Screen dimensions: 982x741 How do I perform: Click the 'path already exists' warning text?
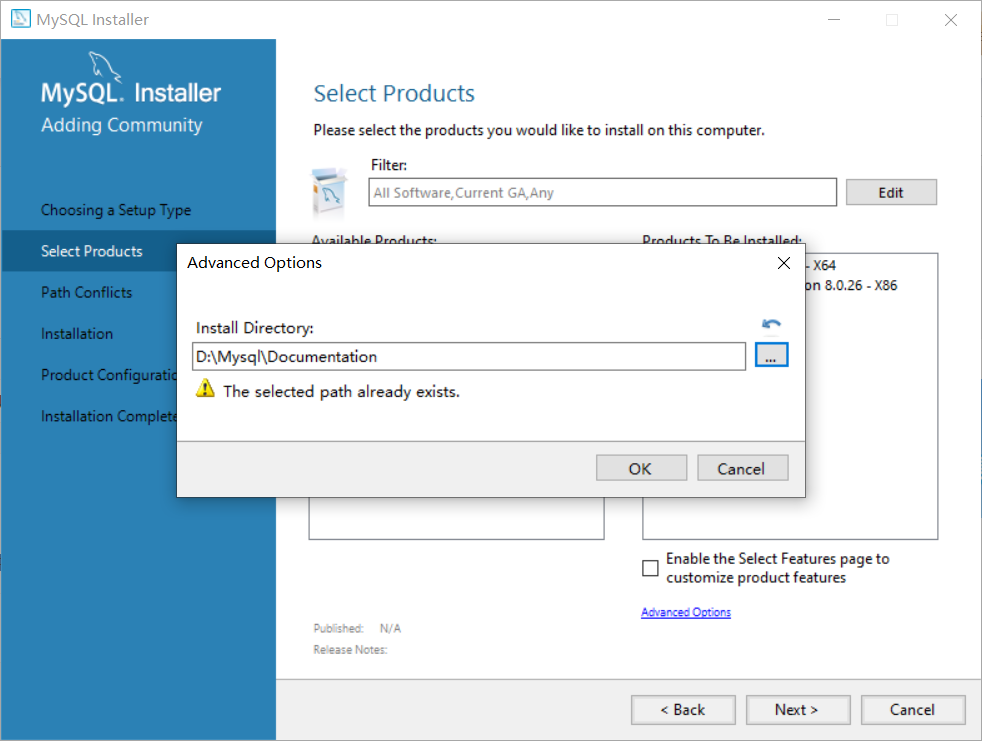pos(341,391)
